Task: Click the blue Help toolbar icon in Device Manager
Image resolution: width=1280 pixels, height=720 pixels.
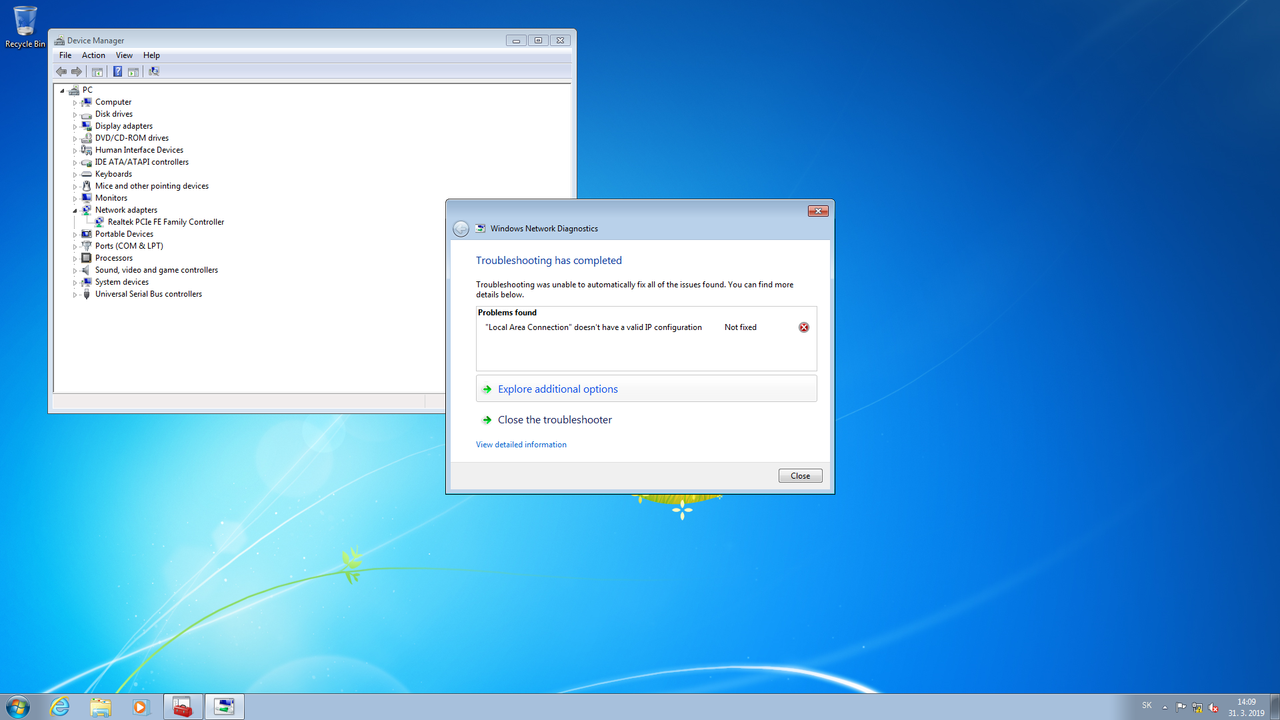Action: click(x=118, y=72)
